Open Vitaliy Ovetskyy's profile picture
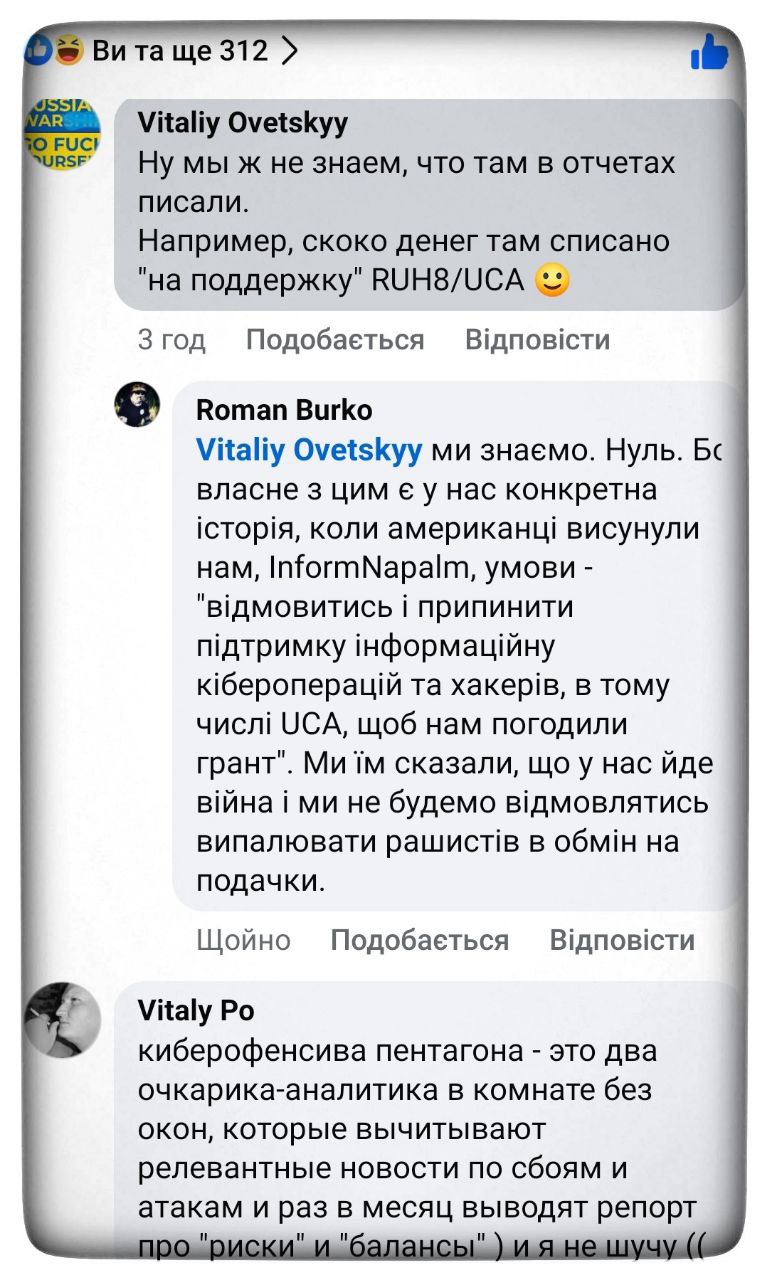768x1280 pixels. click(62, 134)
